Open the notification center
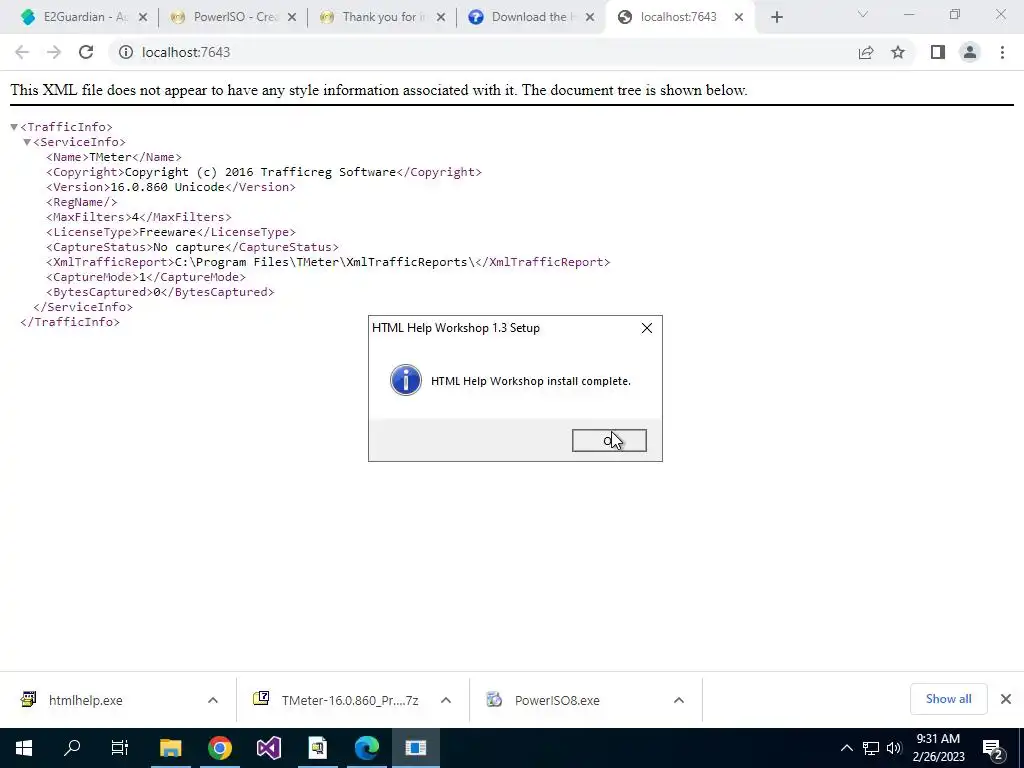The image size is (1024, 768). coord(993,748)
